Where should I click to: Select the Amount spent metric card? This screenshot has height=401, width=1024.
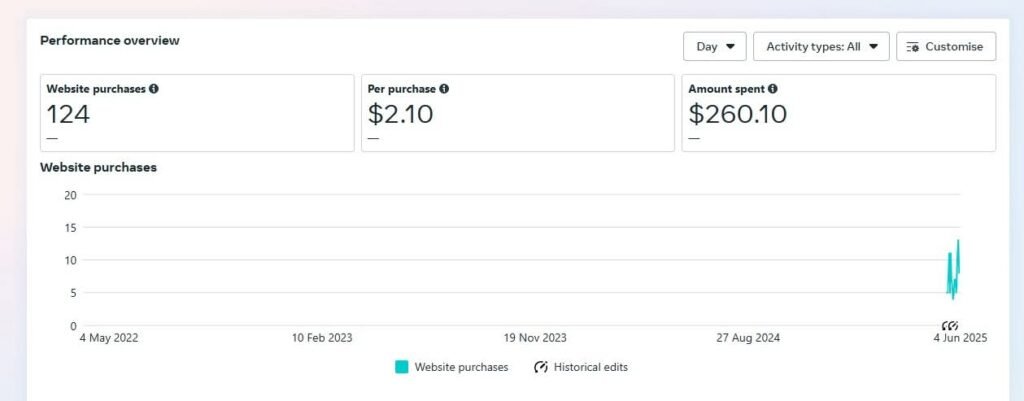tap(839, 113)
